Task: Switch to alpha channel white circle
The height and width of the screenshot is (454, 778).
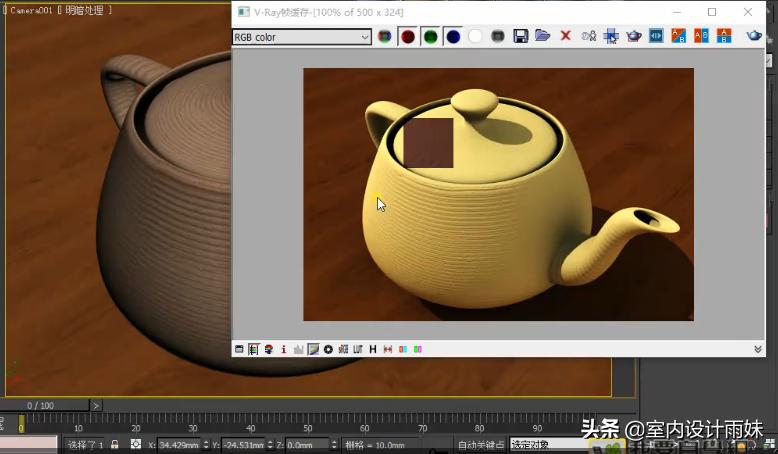Action: pos(476,37)
